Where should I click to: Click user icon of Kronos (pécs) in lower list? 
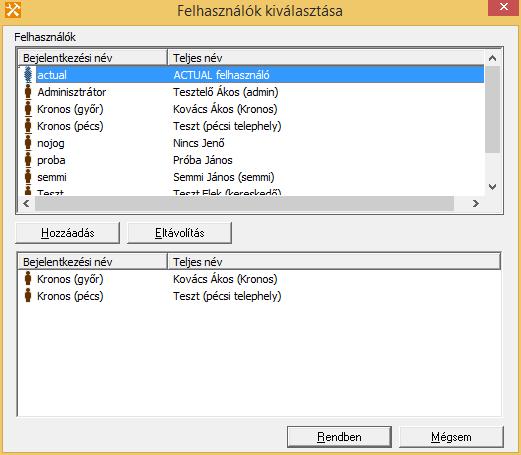(x=28, y=296)
